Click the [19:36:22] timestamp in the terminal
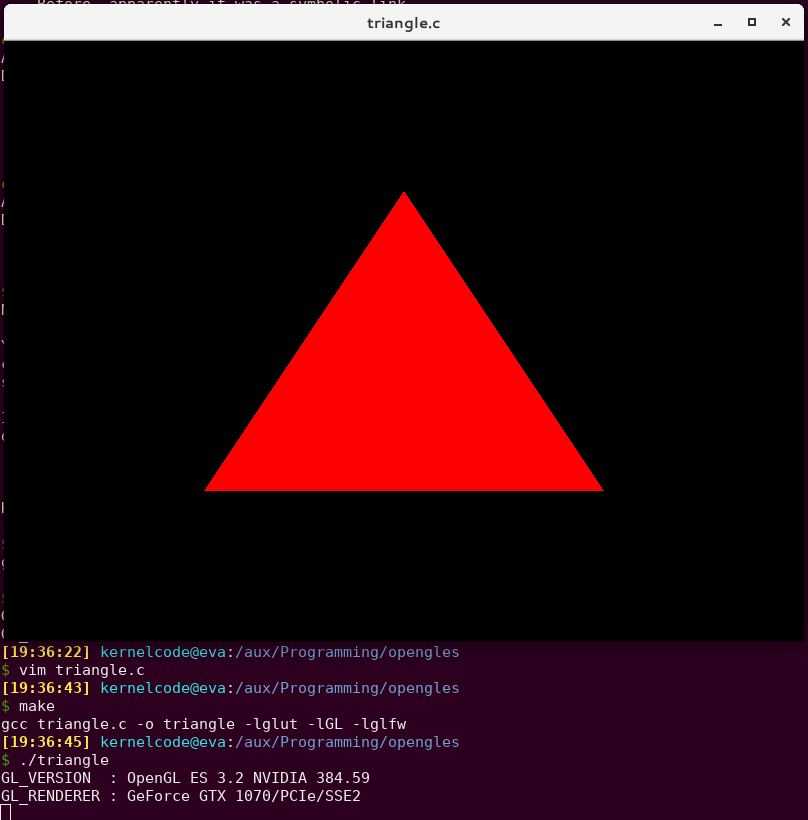This screenshot has width=808, height=820. 46,652
